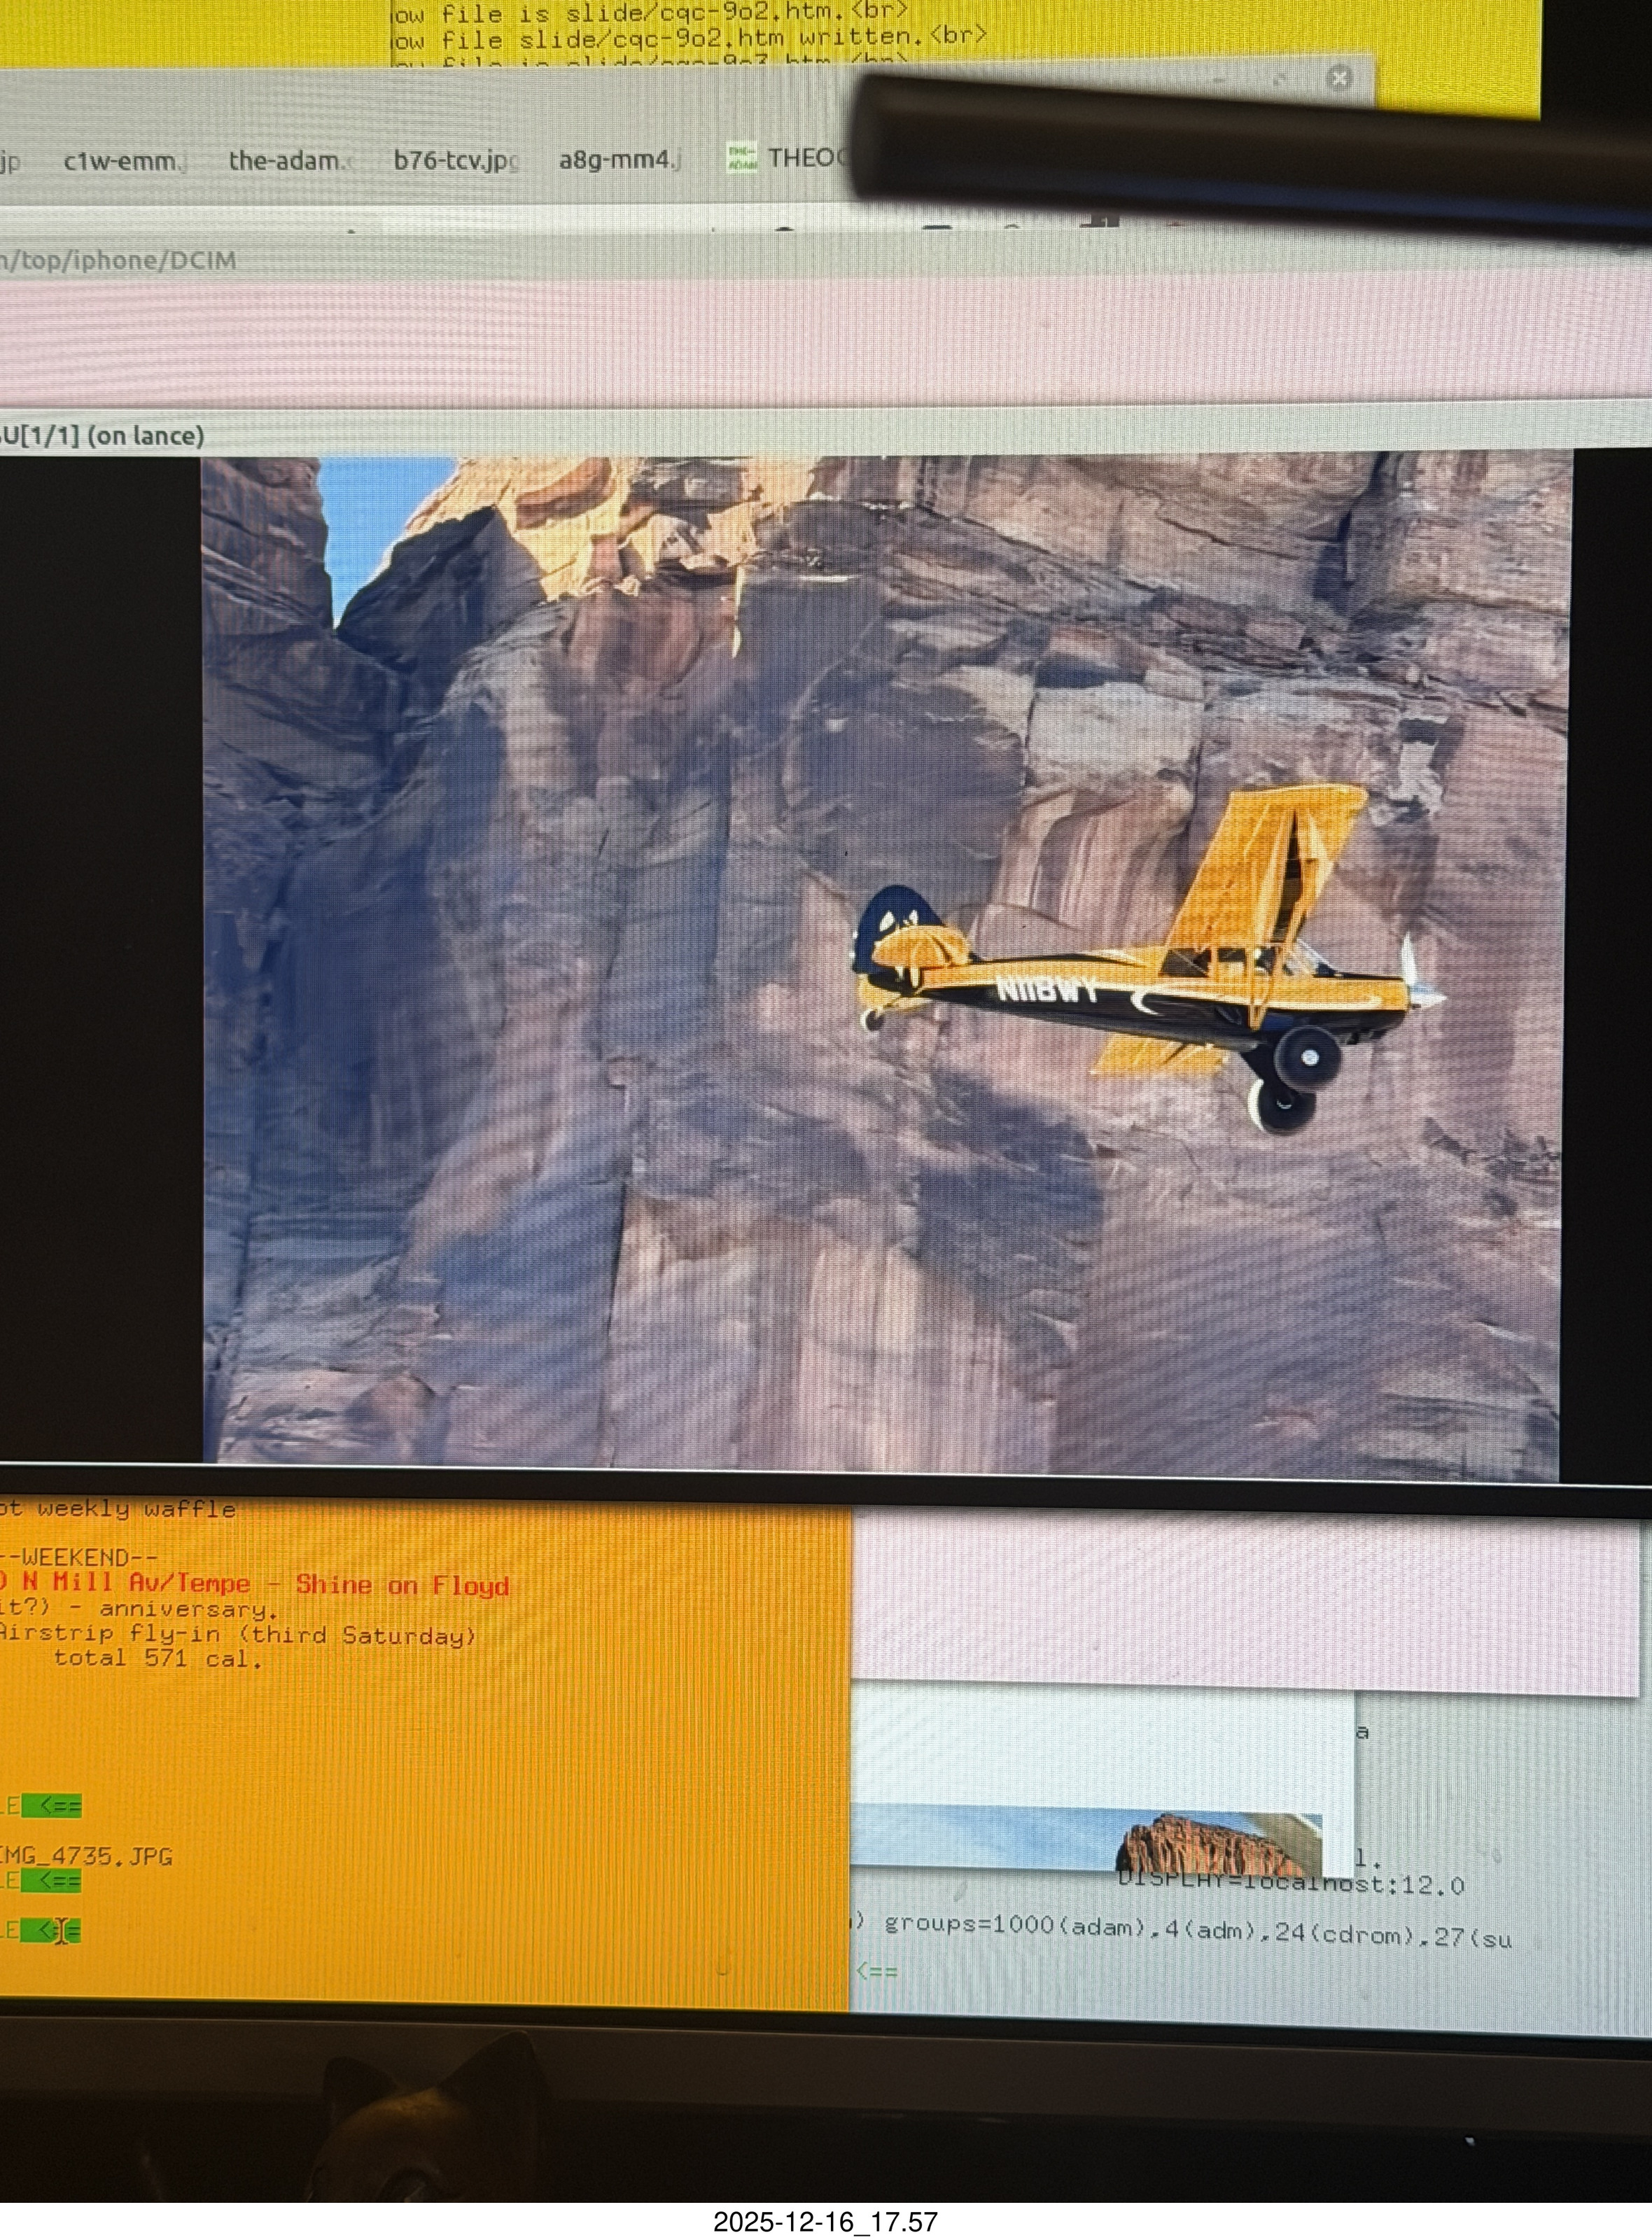Close the file manager window with X
1652x2240 pixels.
(1339, 79)
